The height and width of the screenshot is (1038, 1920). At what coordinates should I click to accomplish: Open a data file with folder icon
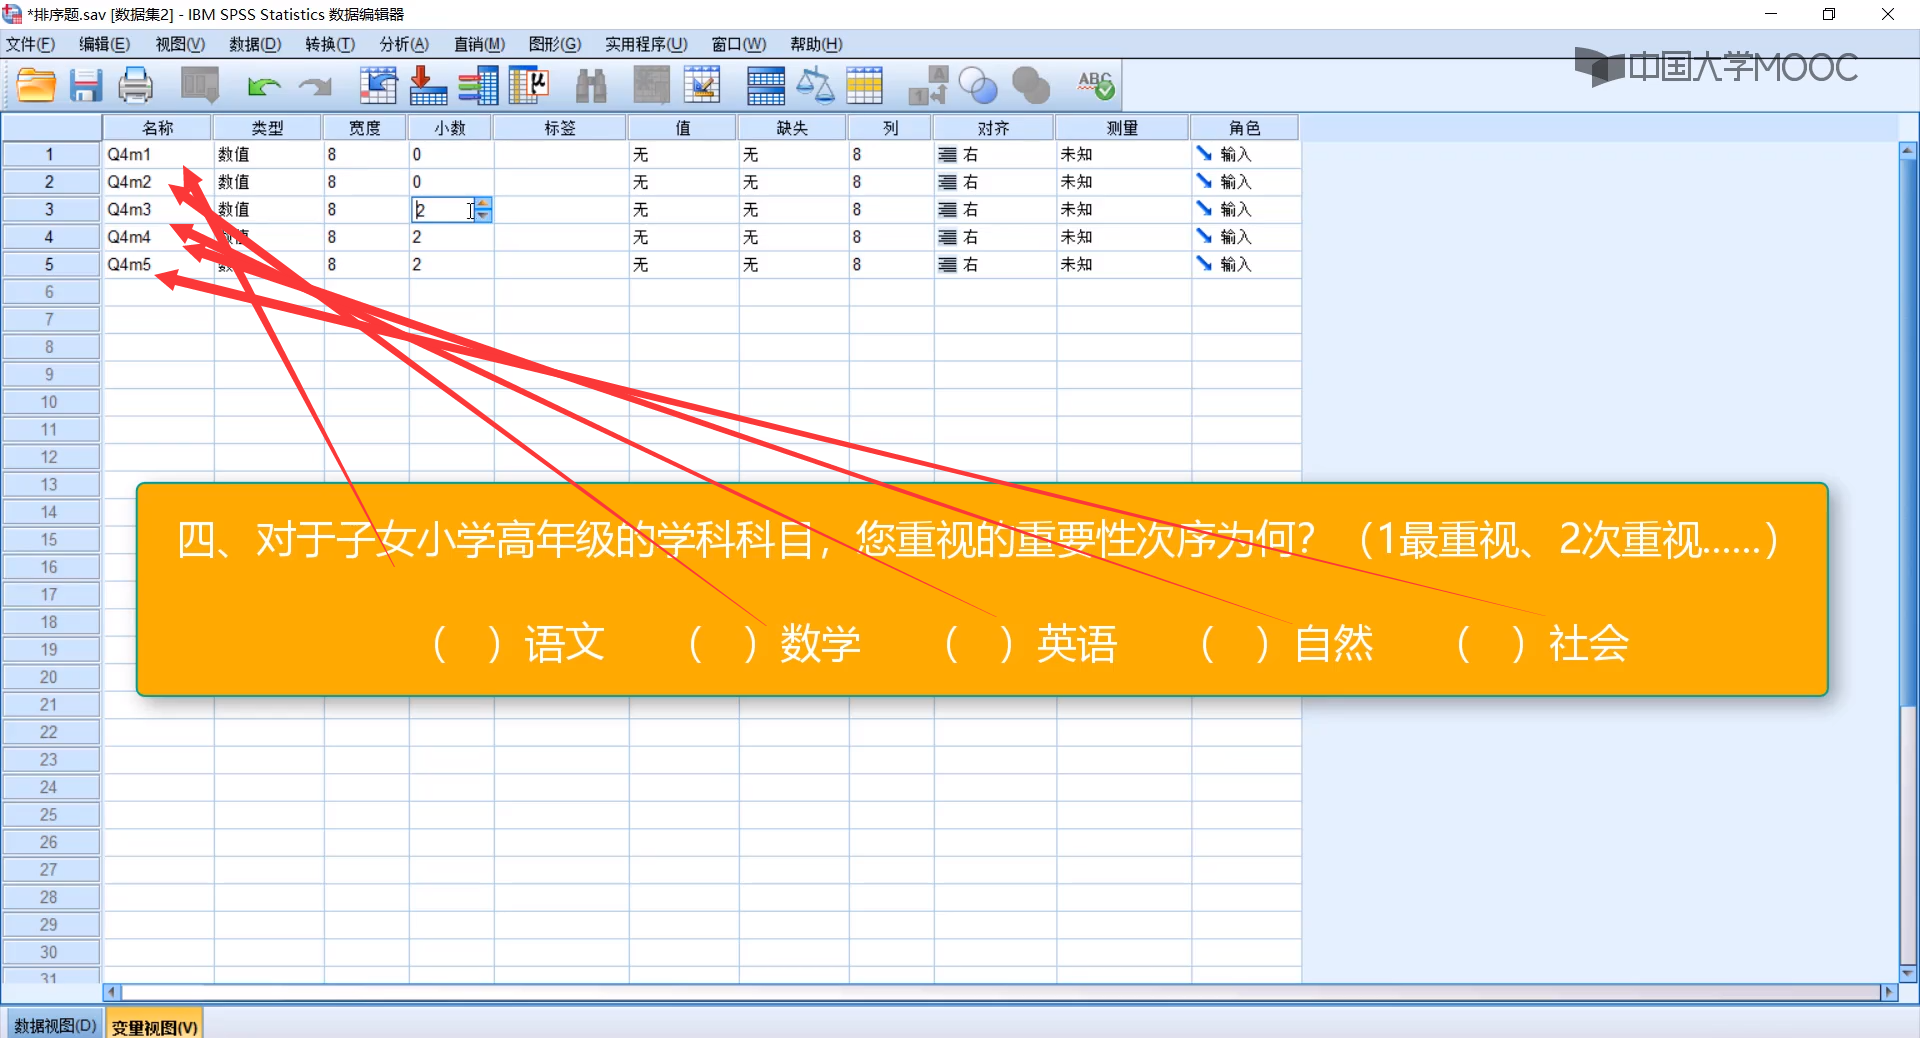click(36, 86)
